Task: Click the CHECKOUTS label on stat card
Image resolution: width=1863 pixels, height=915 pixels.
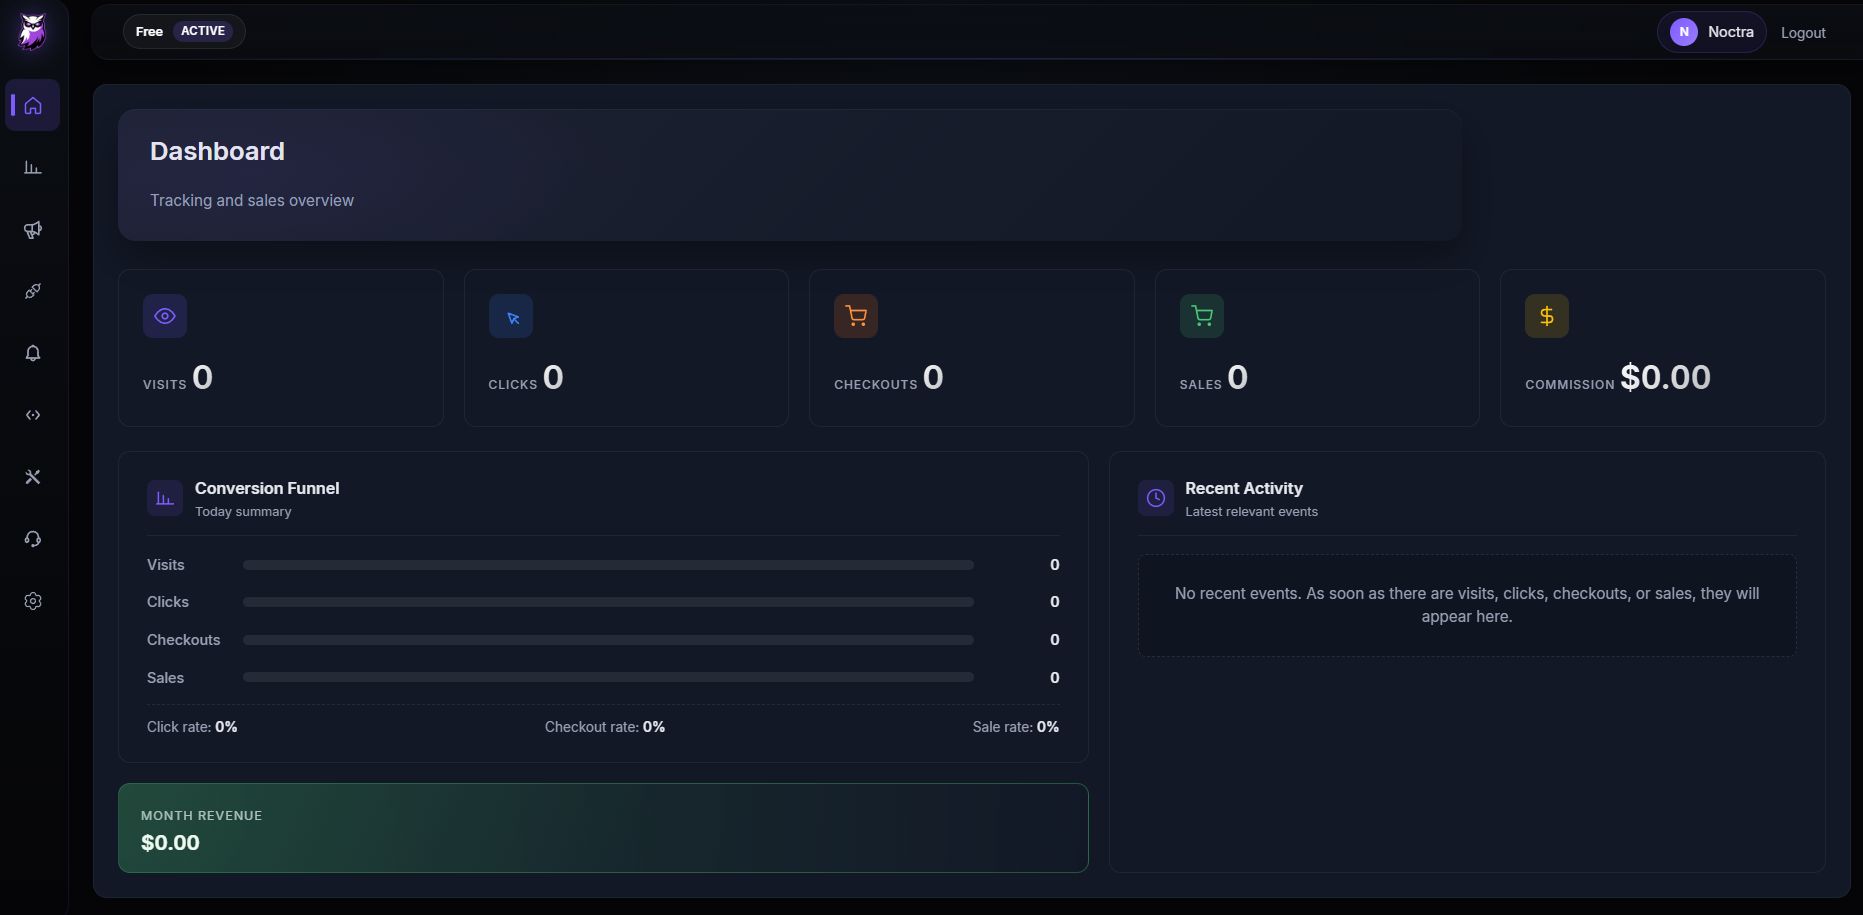Action: click(876, 385)
